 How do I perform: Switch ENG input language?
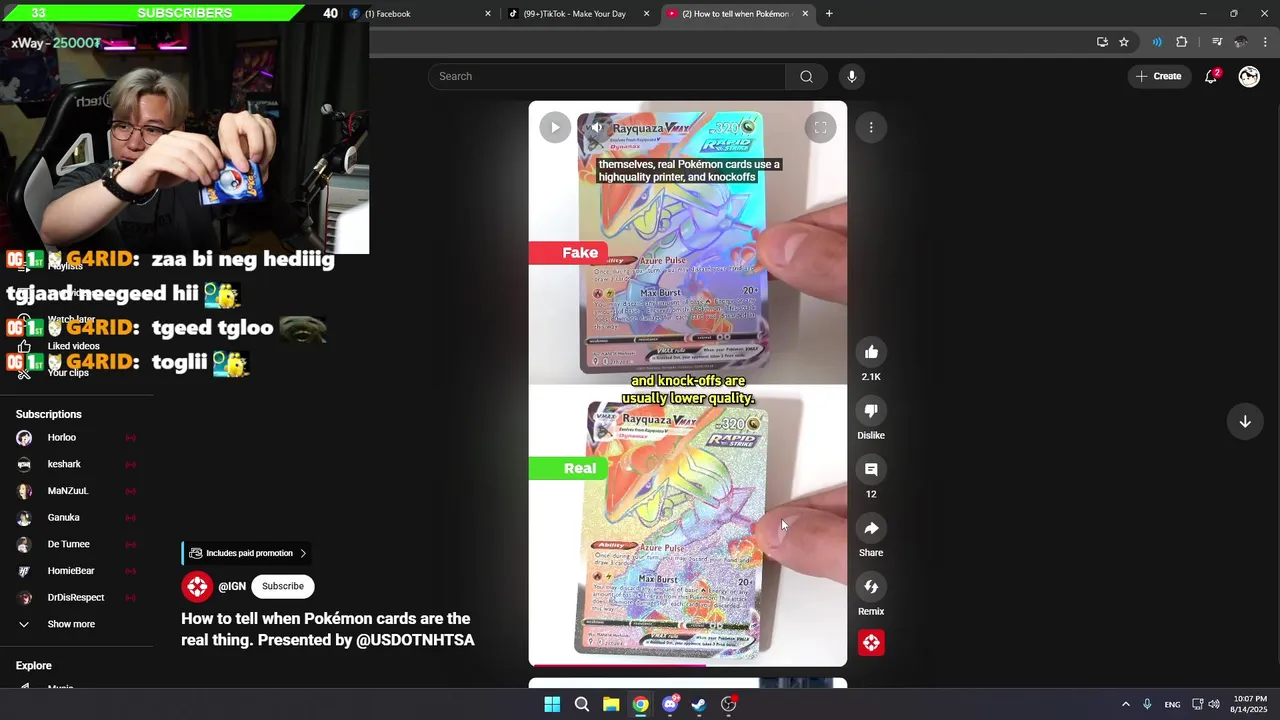(1172, 704)
